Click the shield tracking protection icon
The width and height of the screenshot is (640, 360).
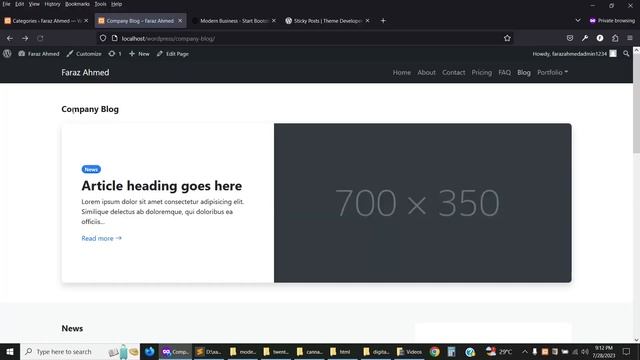point(103,38)
